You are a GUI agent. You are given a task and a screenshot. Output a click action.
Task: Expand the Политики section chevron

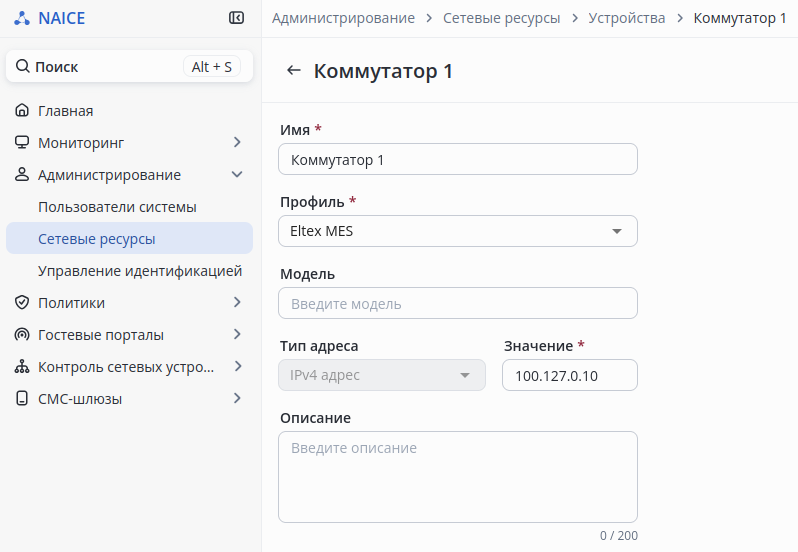point(237,303)
